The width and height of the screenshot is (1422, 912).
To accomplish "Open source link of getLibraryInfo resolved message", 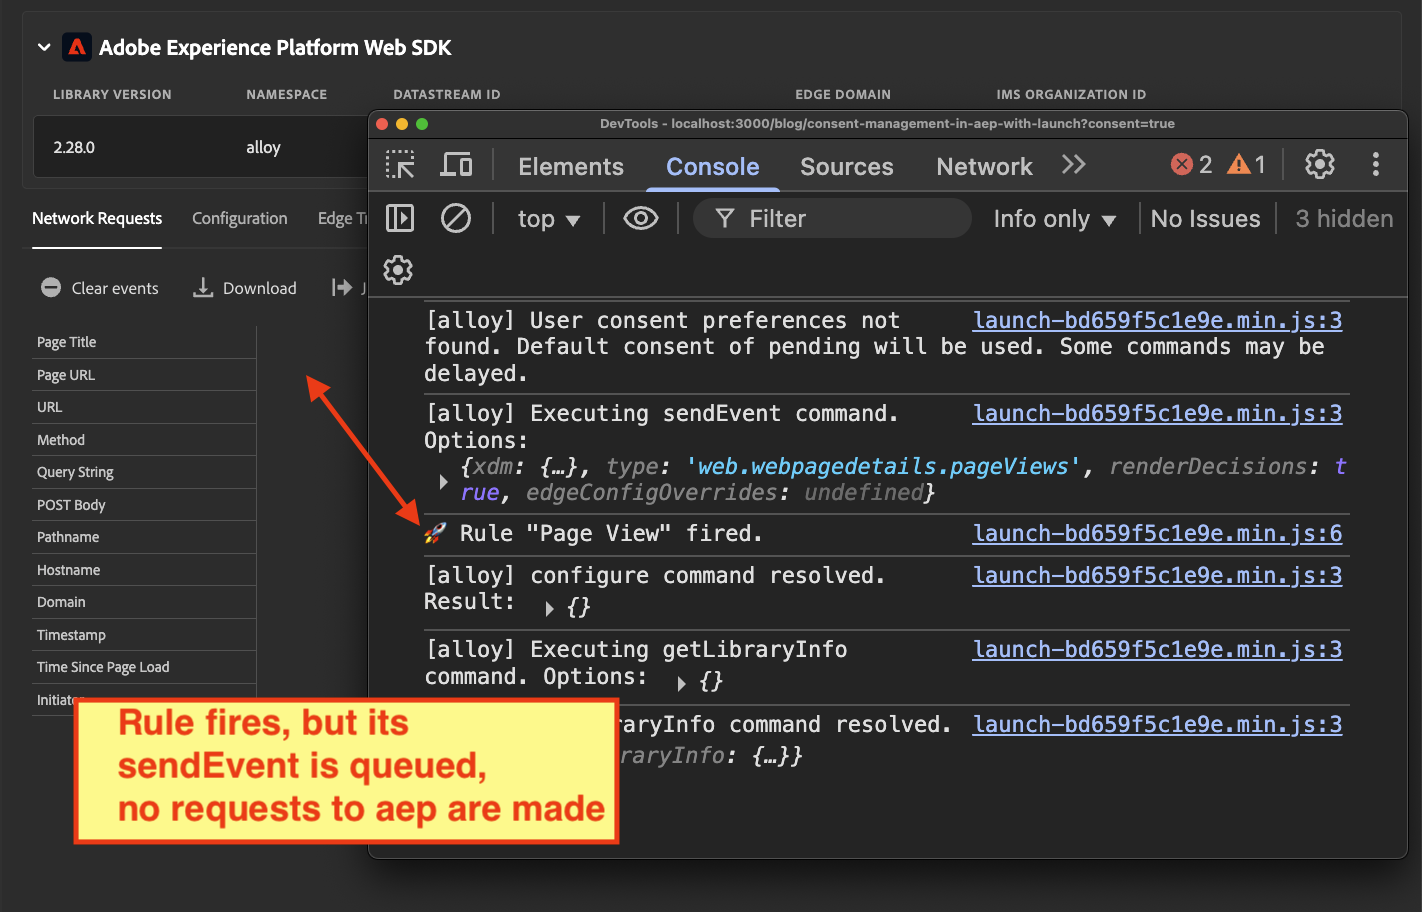I will [1157, 724].
